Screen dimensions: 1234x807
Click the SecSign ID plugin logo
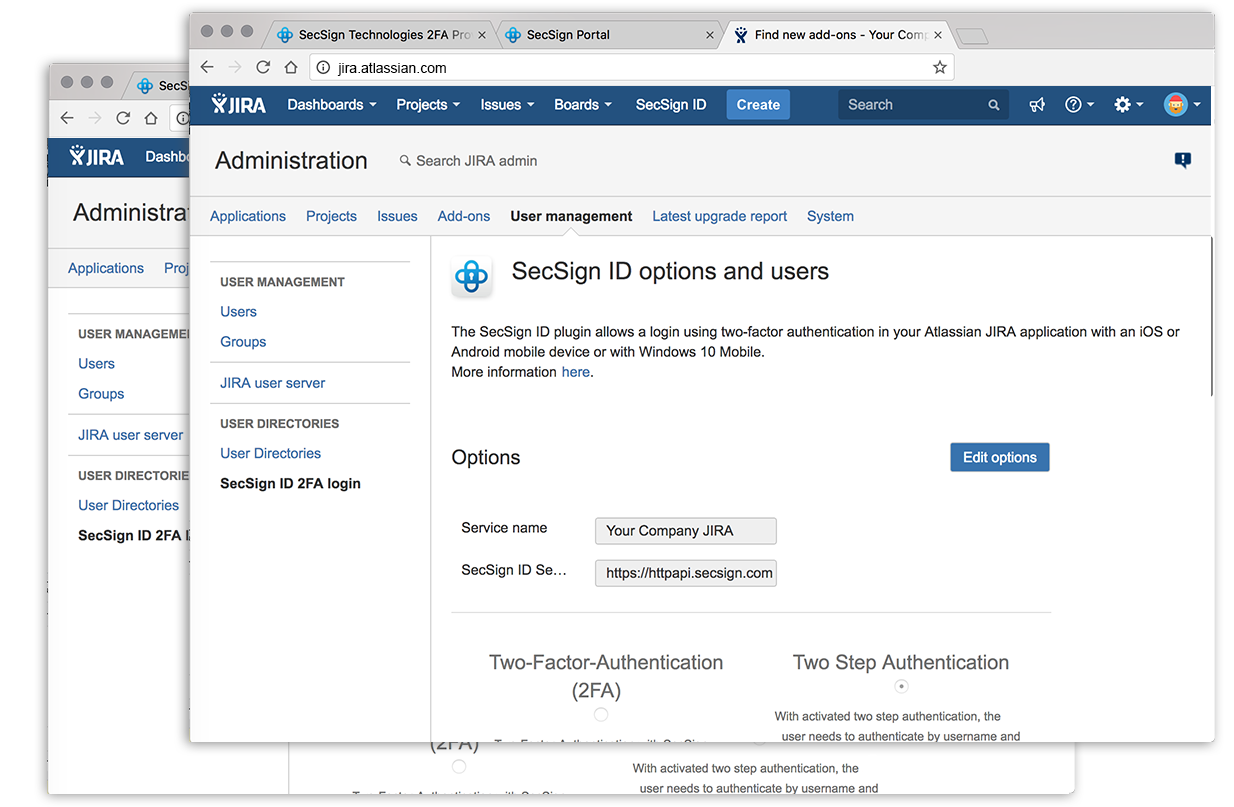click(471, 277)
